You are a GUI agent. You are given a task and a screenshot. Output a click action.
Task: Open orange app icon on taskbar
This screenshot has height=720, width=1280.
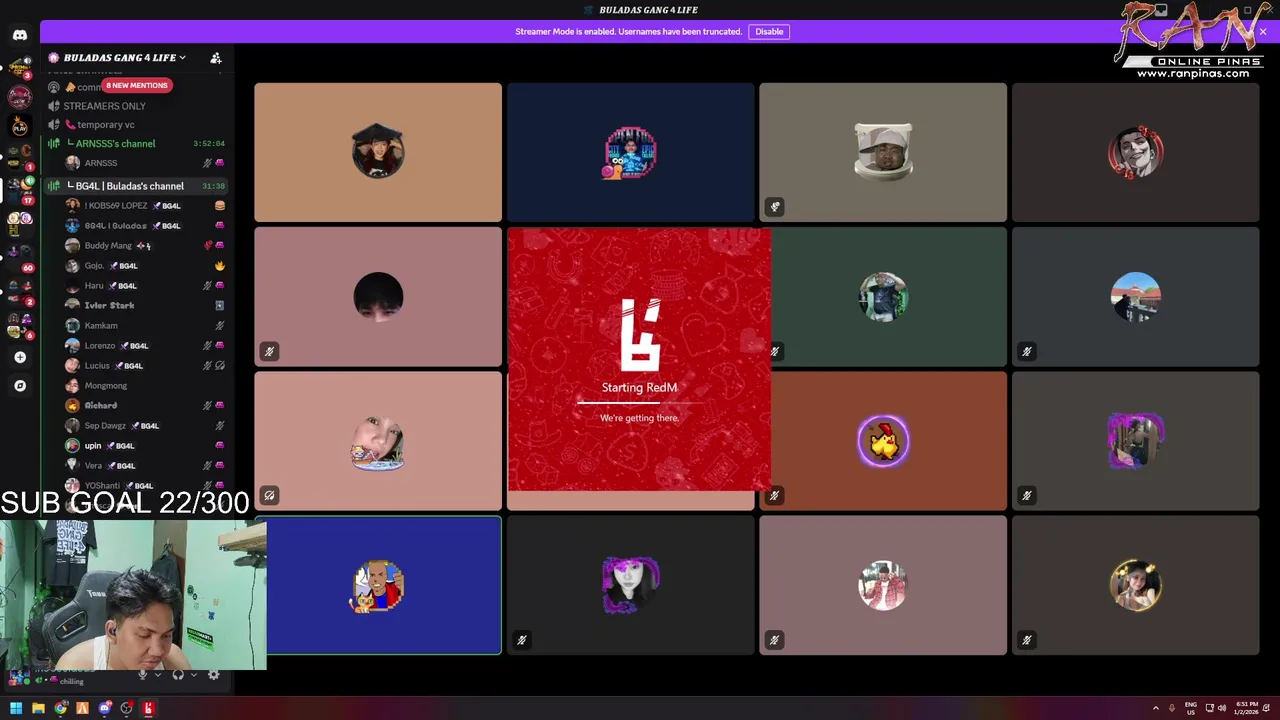coord(82,708)
